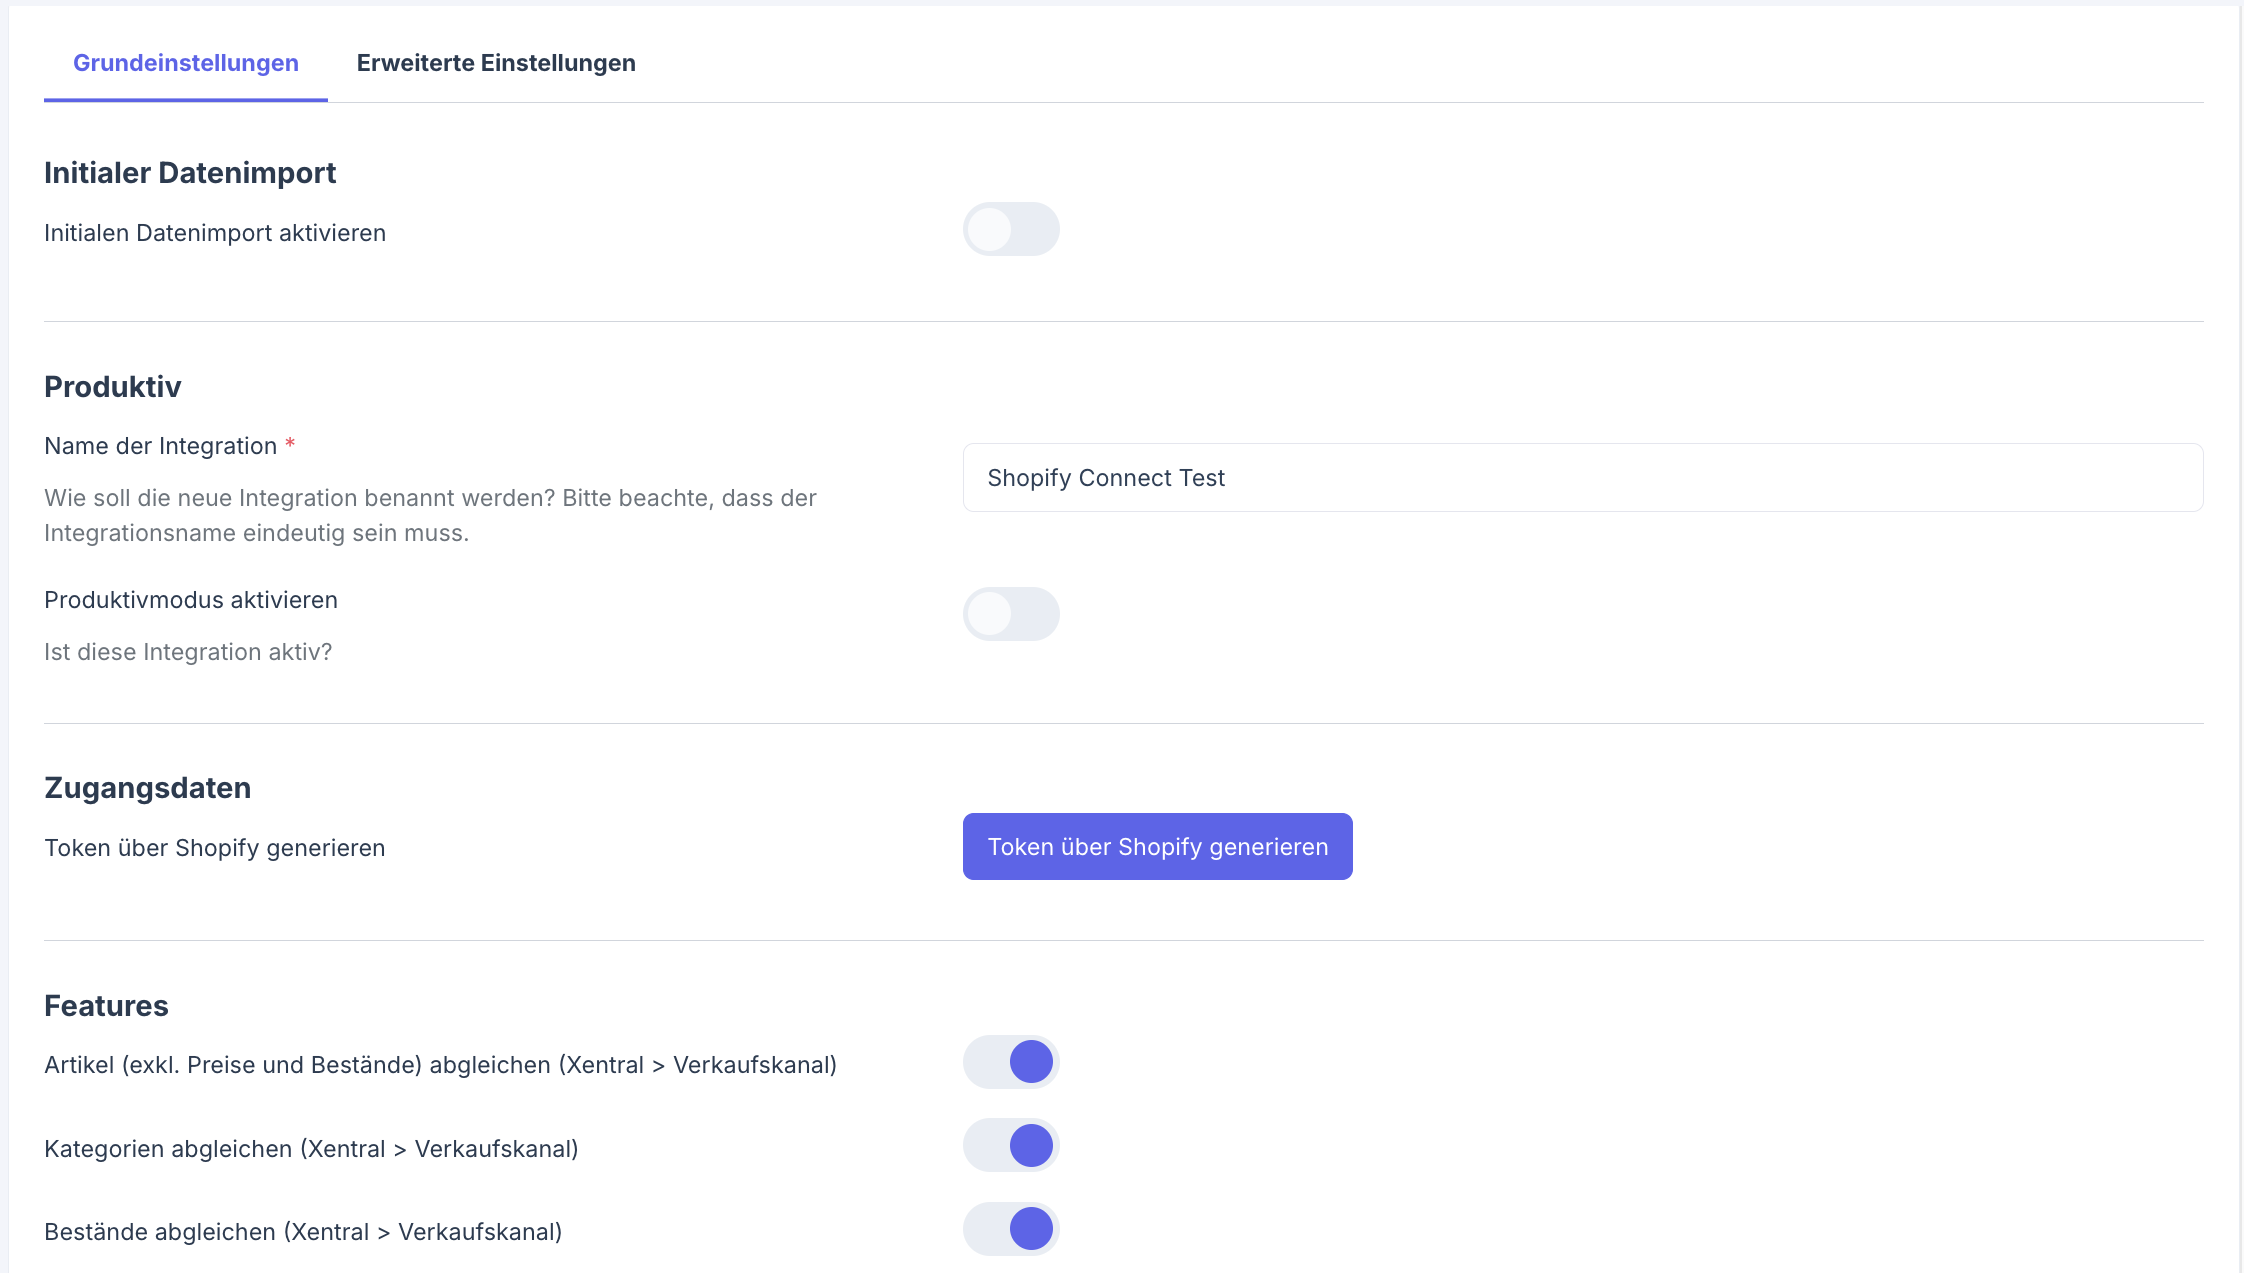Disable the Artikel abgleichen toggle switch

[x=1011, y=1062]
